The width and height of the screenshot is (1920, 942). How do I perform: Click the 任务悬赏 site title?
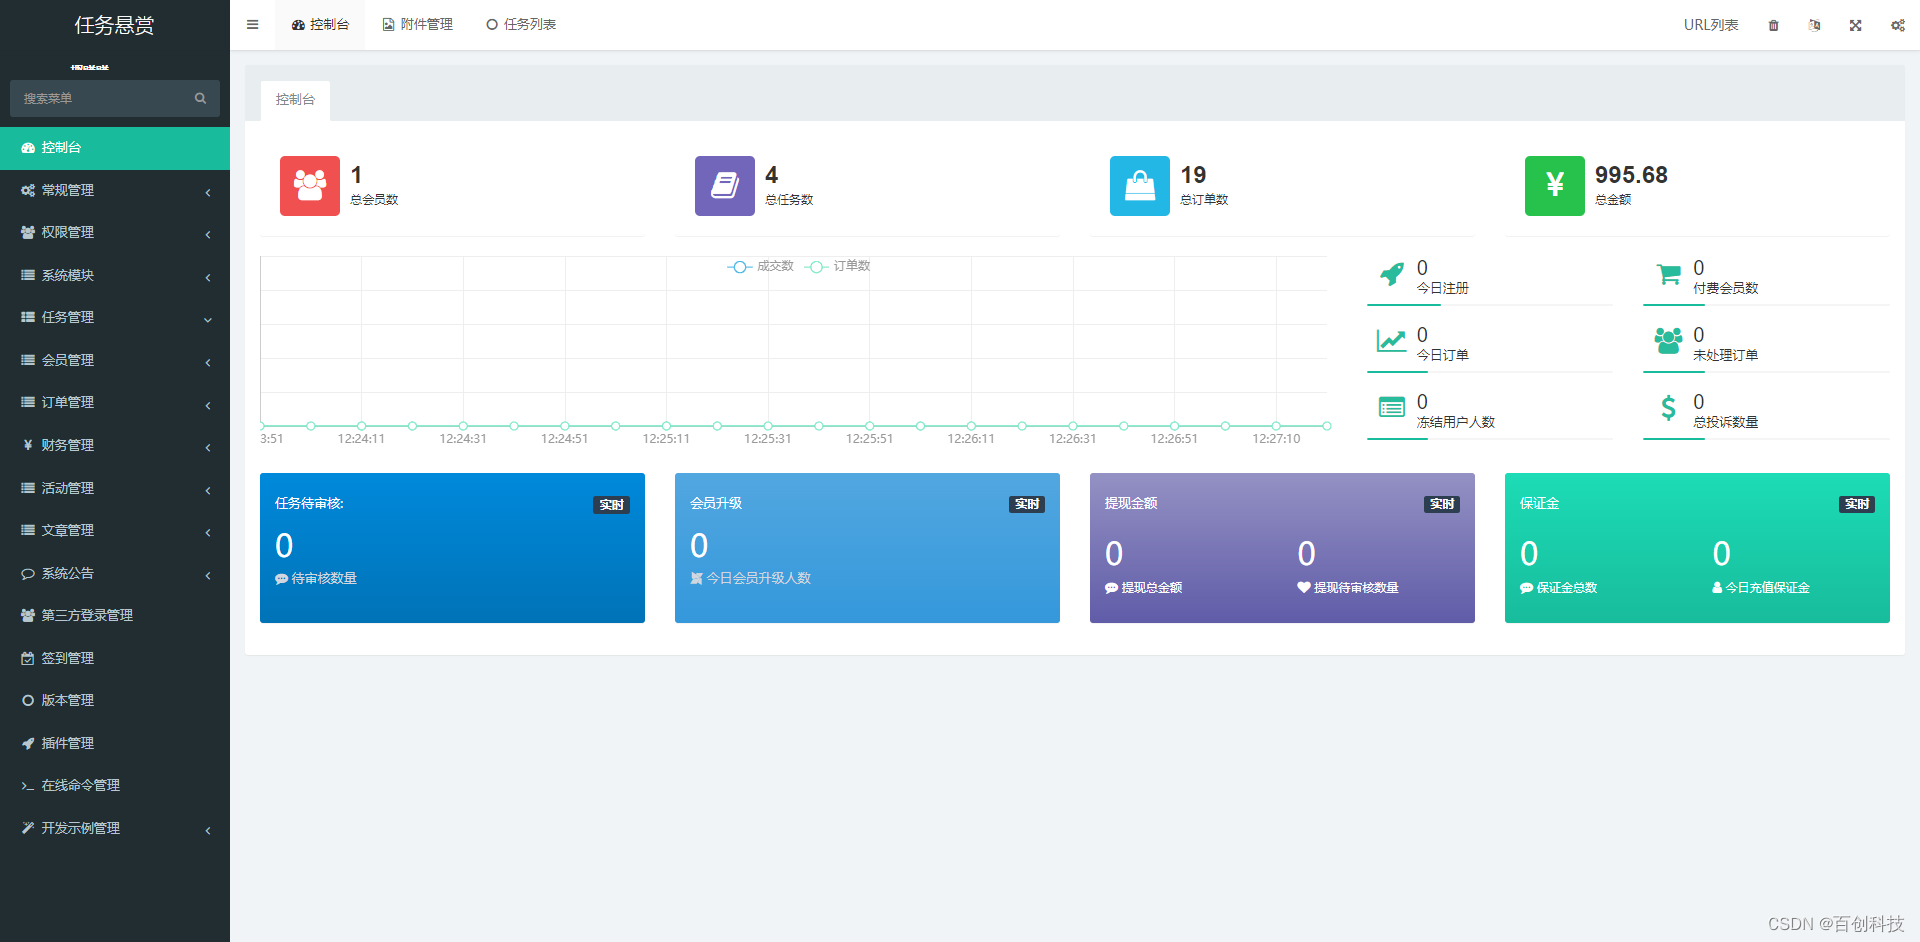115,26
